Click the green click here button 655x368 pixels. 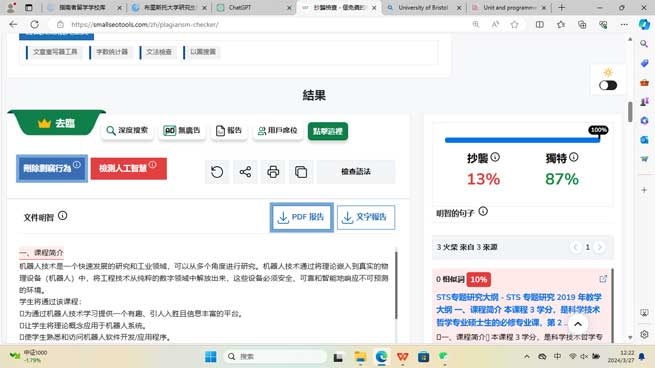click(x=328, y=131)
